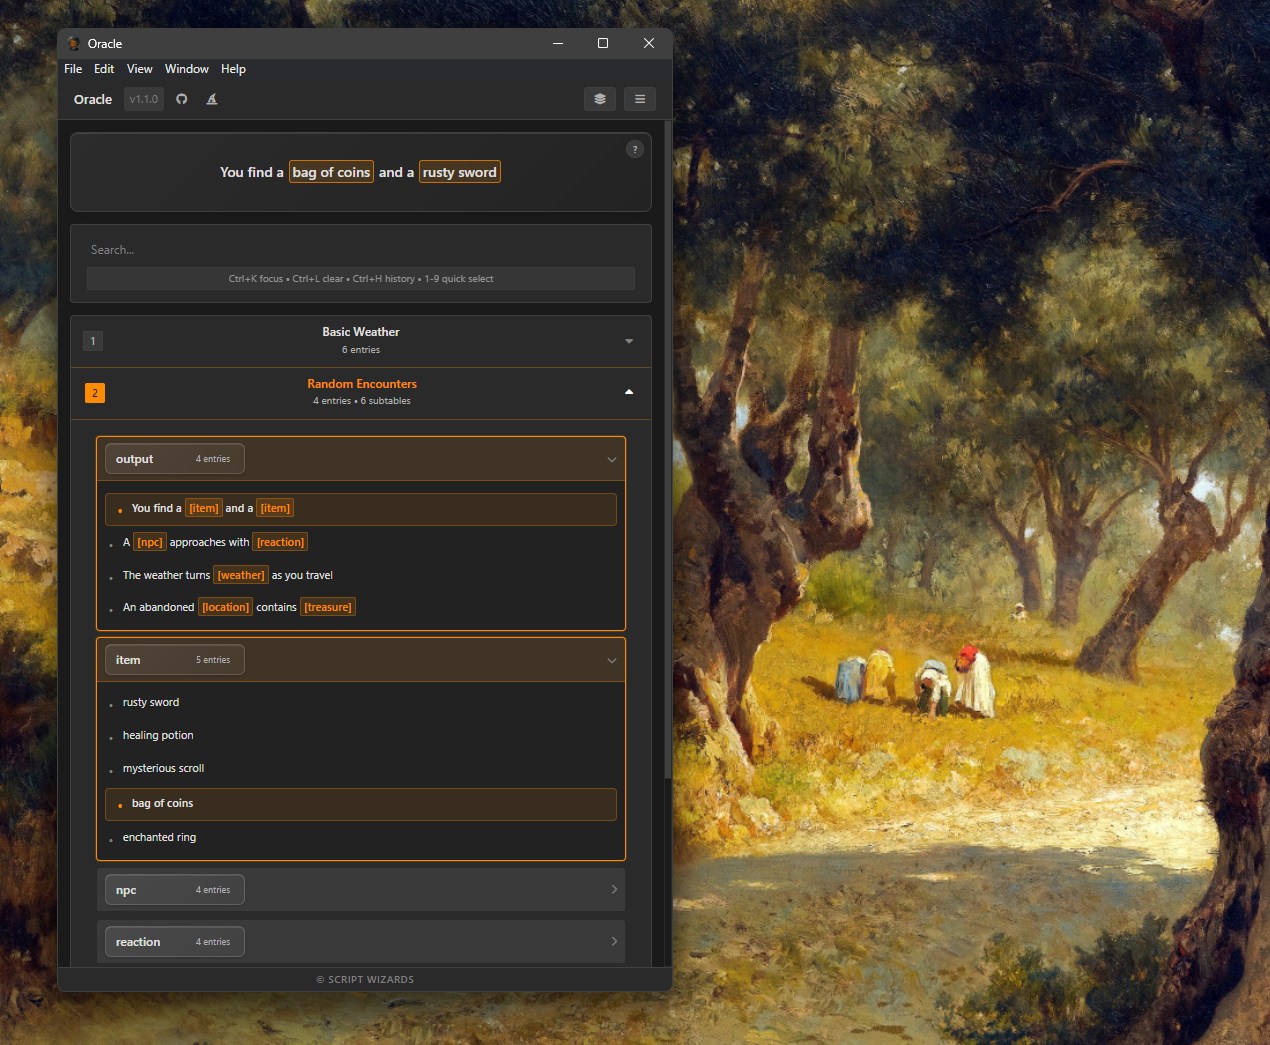Viewport: 1270px width, 1045px height.
Task: Click the Oracle app icon in title bar
Action: pyautogui.click(x=74, y=44)
